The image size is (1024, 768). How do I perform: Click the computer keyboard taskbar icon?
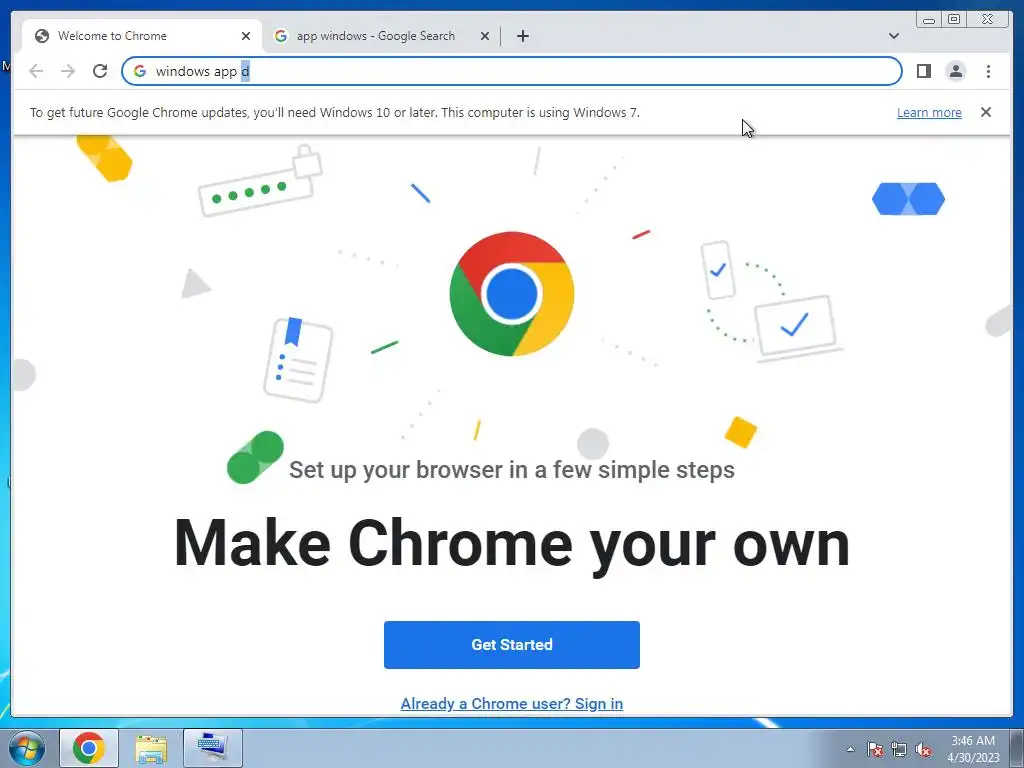[213, 748]
